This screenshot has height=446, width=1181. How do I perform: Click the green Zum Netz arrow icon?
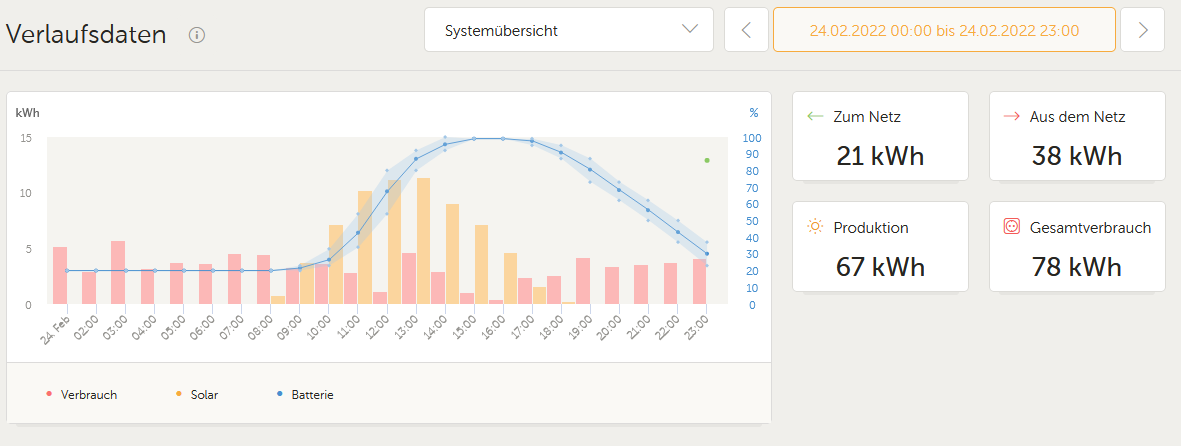click(x=815, y=117)
